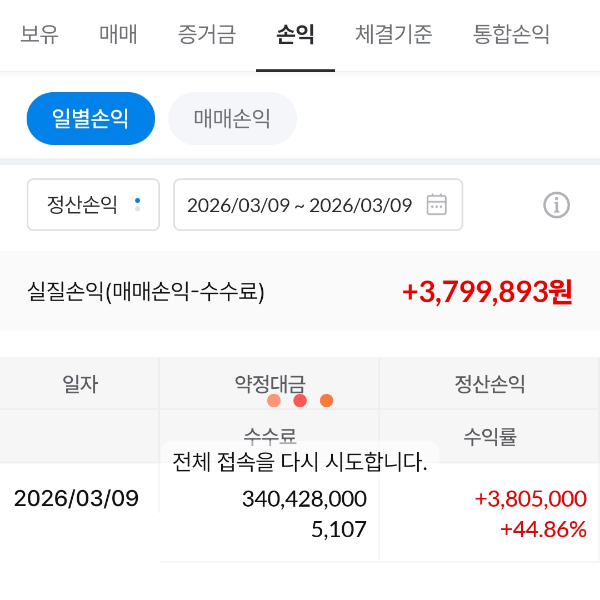
Task: Click the 수익률 column sub-header
Action: click(490, 437)
